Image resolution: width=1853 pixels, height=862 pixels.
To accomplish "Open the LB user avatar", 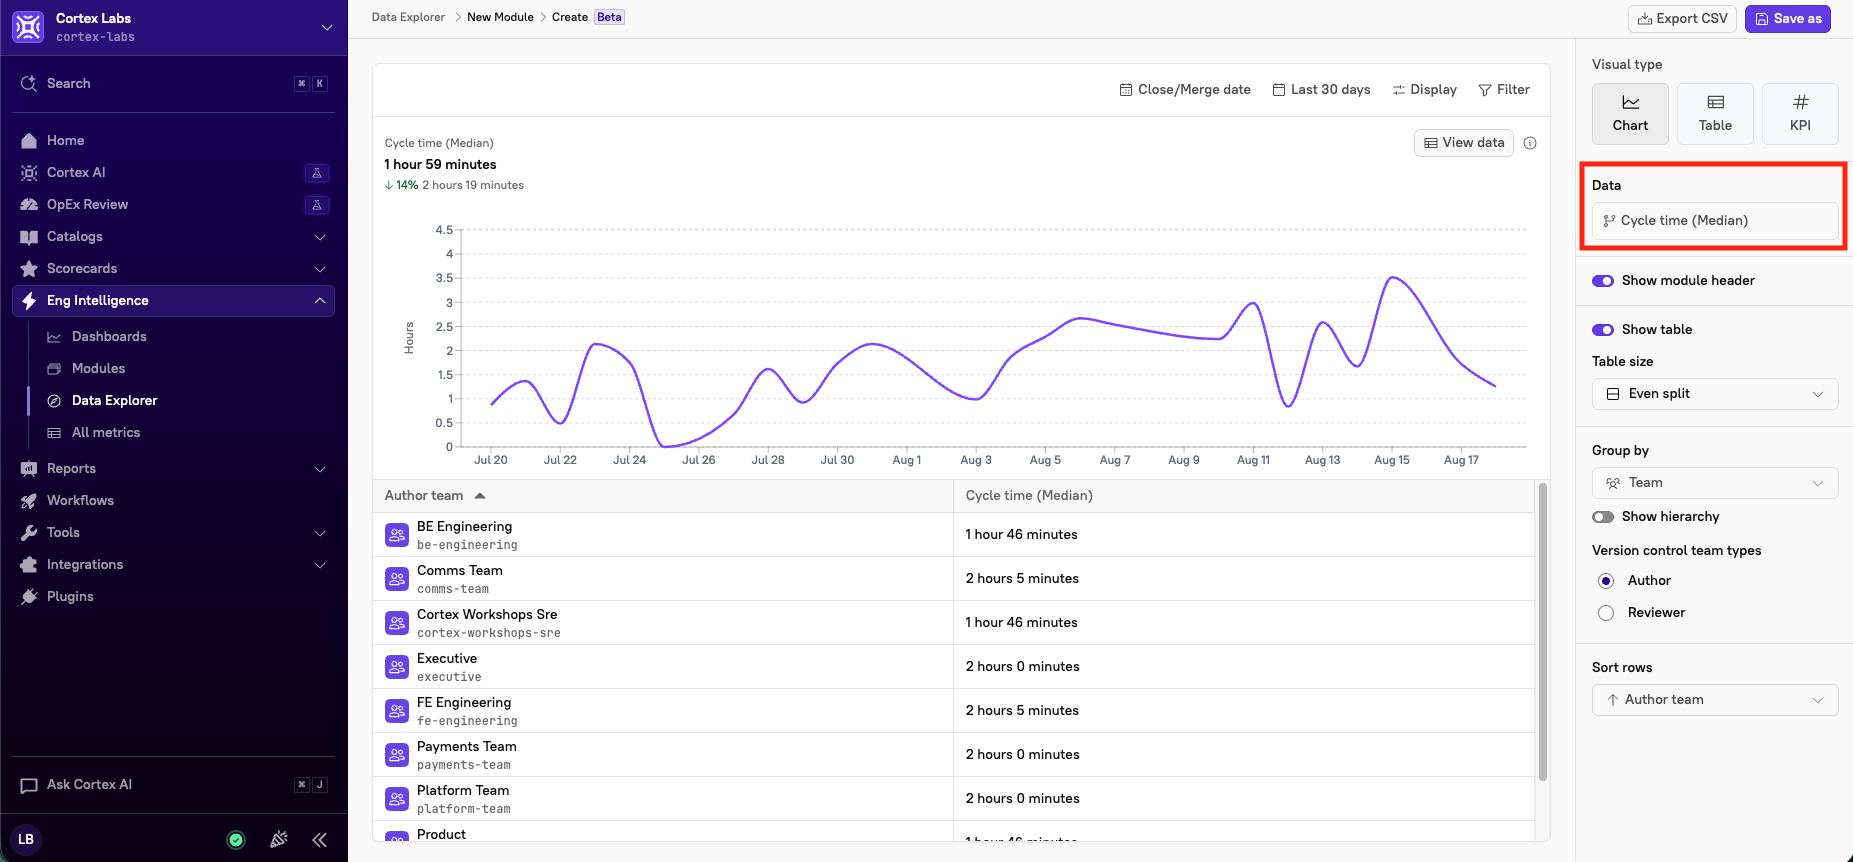I will [26, 840].
